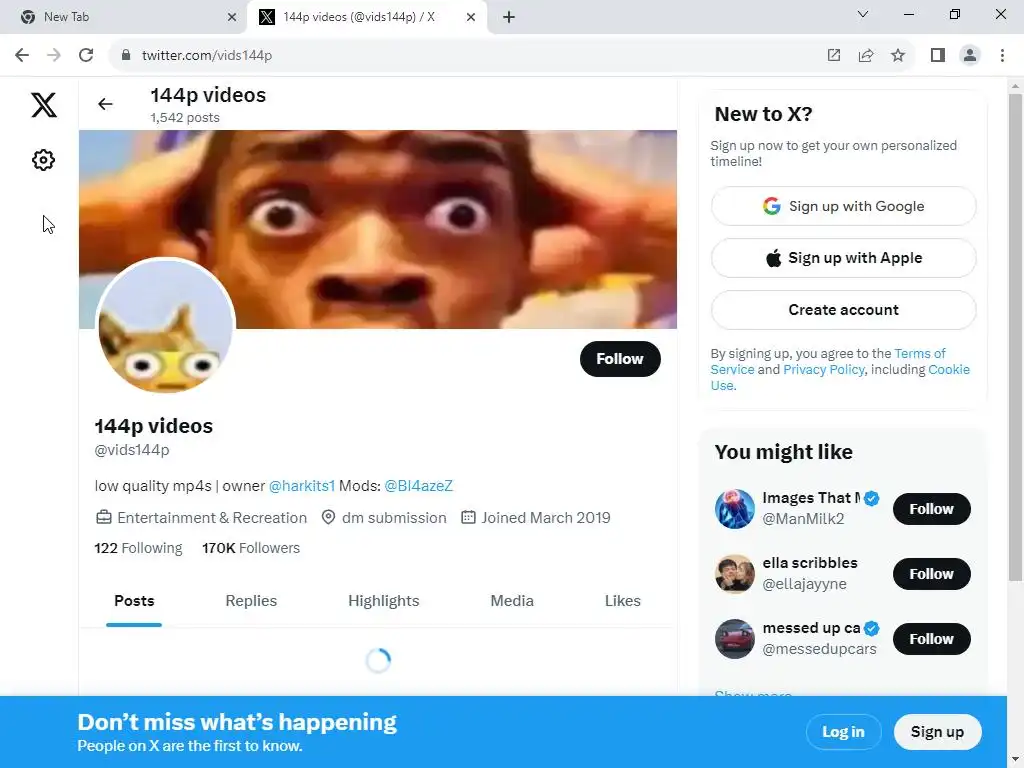Click Sign up with Google
1024x768 pixels.
tap(843, 206)
